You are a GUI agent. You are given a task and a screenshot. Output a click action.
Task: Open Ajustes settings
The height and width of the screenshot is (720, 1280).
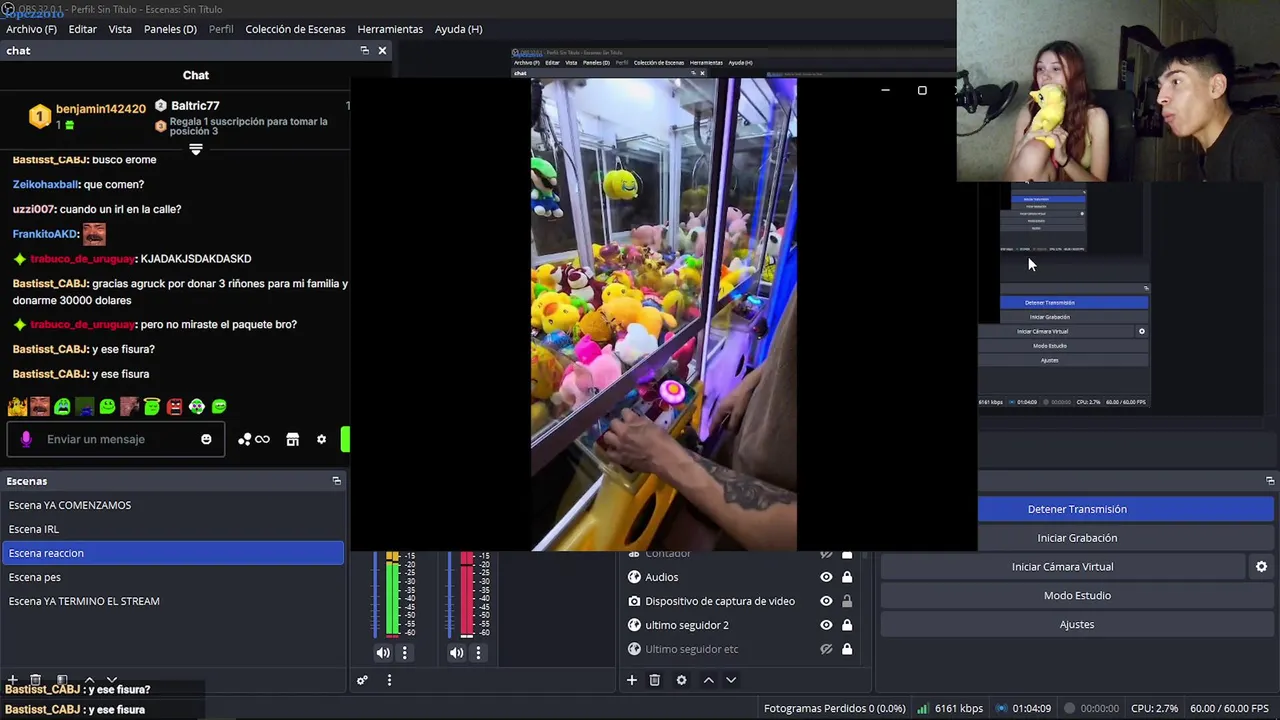click(x=1077, y=624)
